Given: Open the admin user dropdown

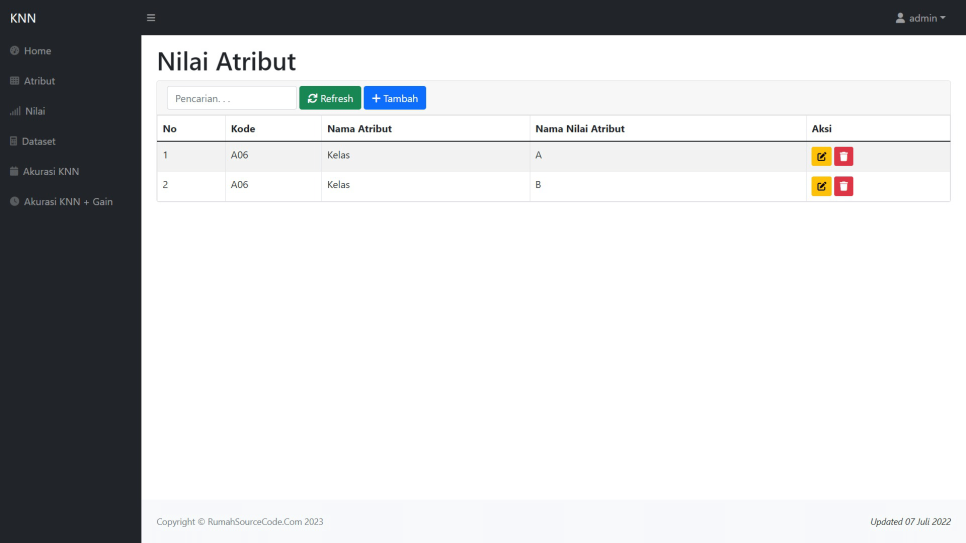Looking at the screenshot, I should (x=920, y=18).
